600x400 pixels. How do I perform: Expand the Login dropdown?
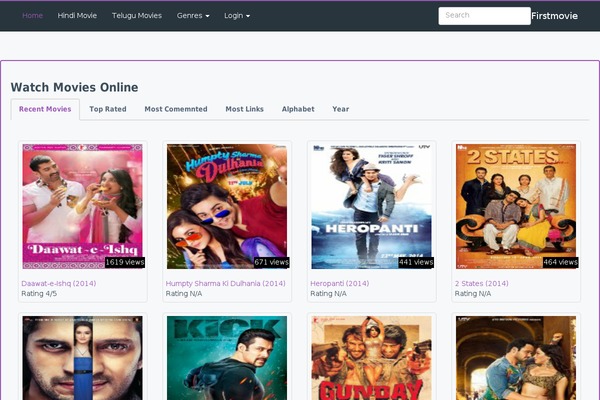237,16
